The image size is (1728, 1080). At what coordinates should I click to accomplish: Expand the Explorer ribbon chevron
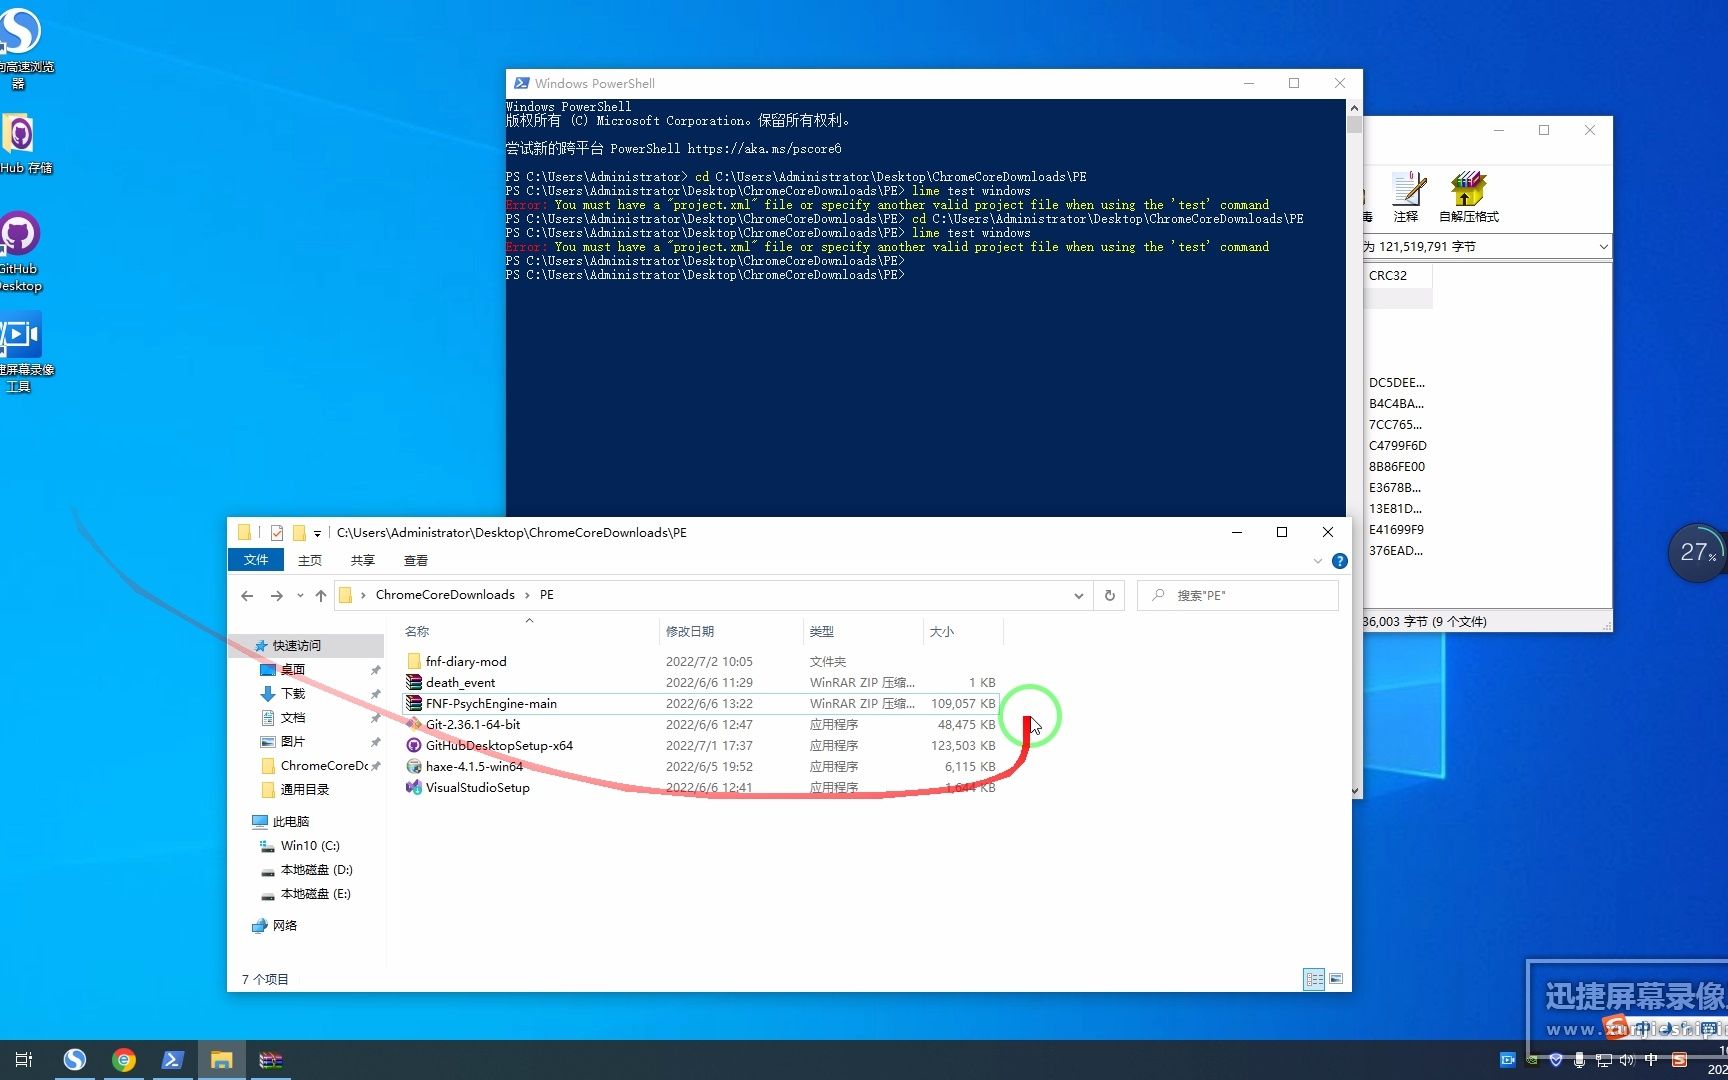pyautogui.click(x=1318, y=561)
